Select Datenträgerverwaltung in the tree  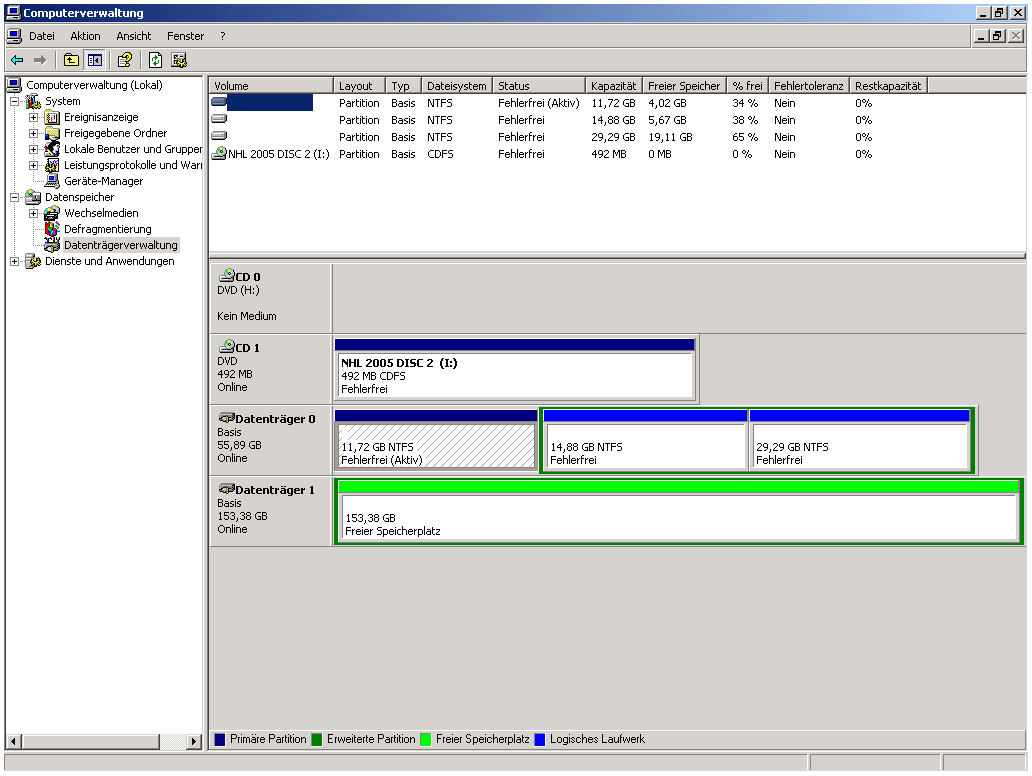click(120, 245)
